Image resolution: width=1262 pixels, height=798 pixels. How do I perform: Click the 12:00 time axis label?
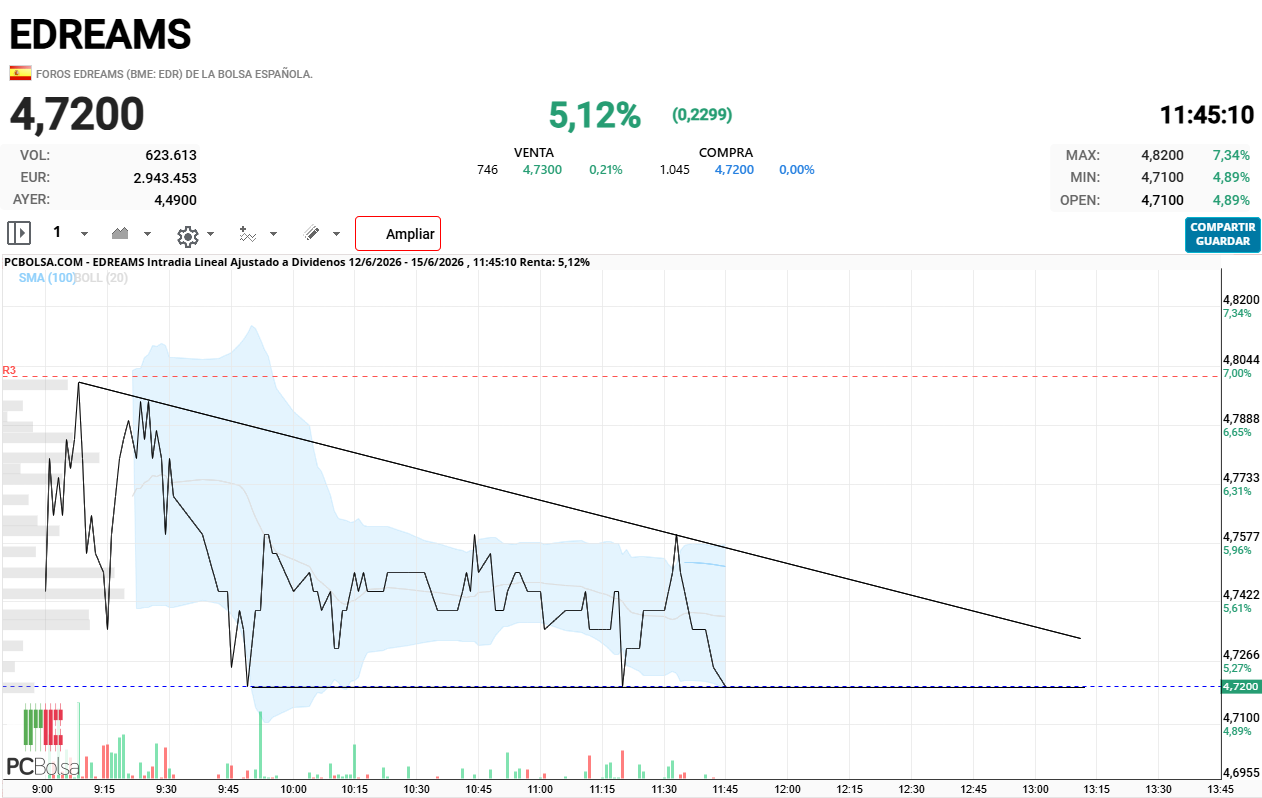click(788, 789)
